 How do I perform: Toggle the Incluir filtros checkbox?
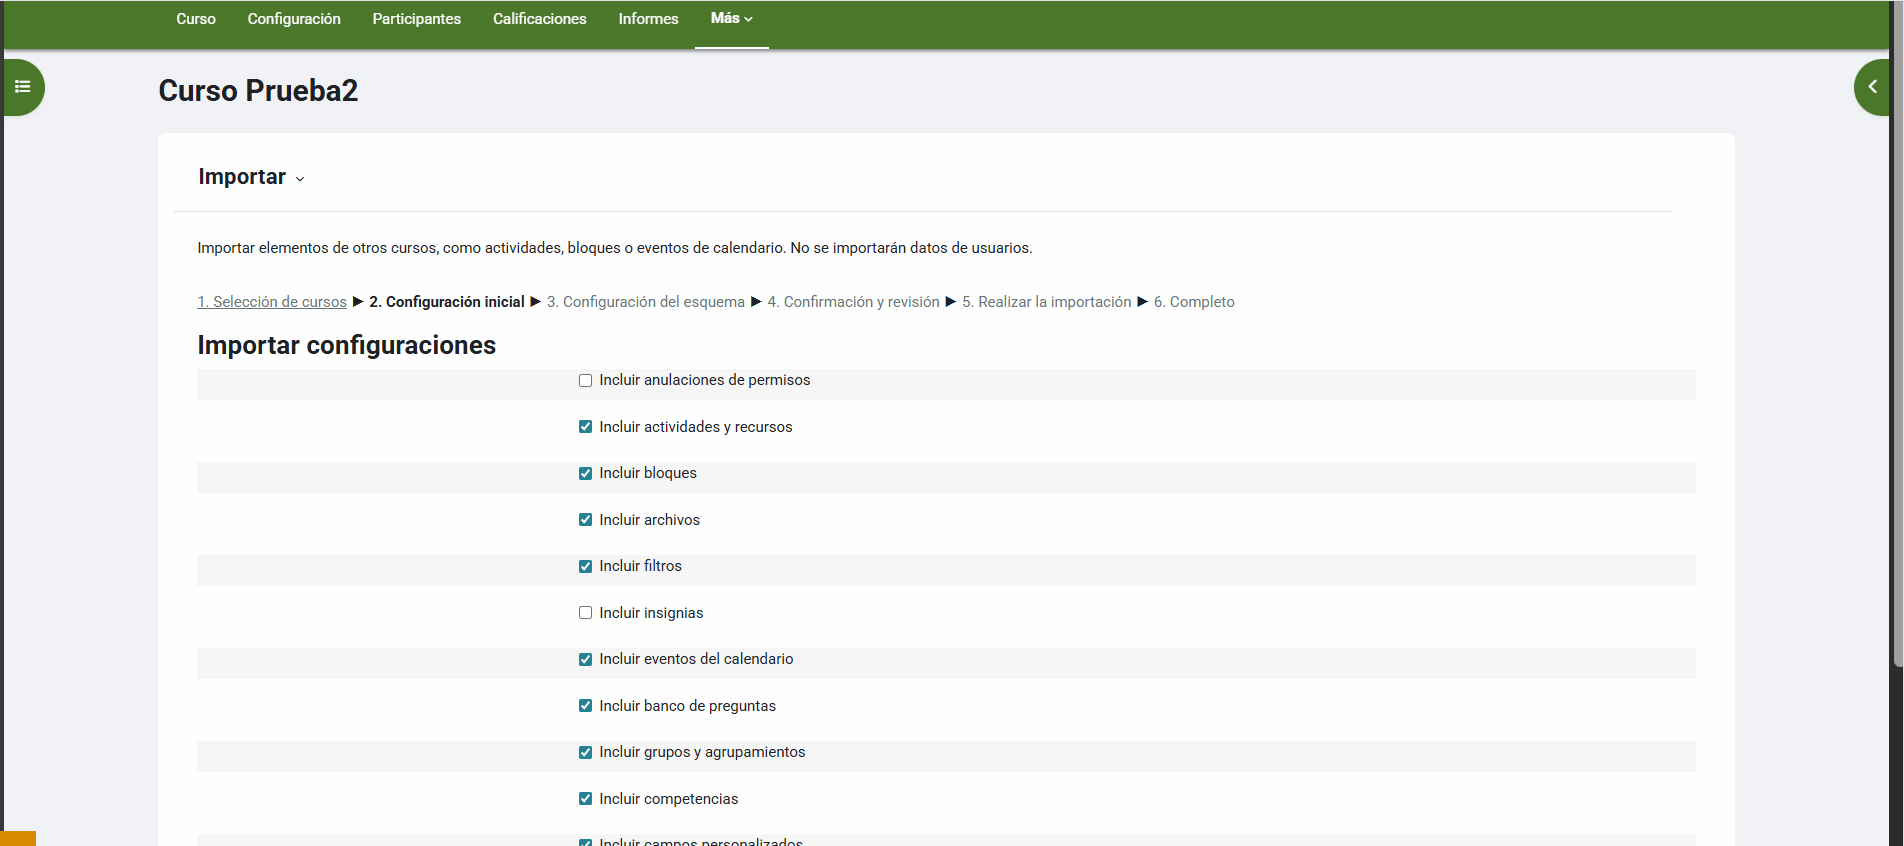tap(586, 567)
